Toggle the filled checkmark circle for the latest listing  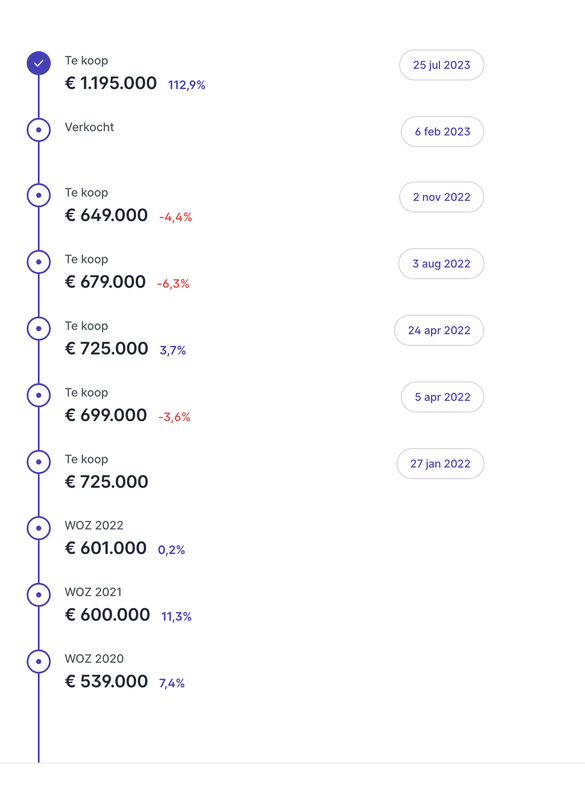point(38,62)
